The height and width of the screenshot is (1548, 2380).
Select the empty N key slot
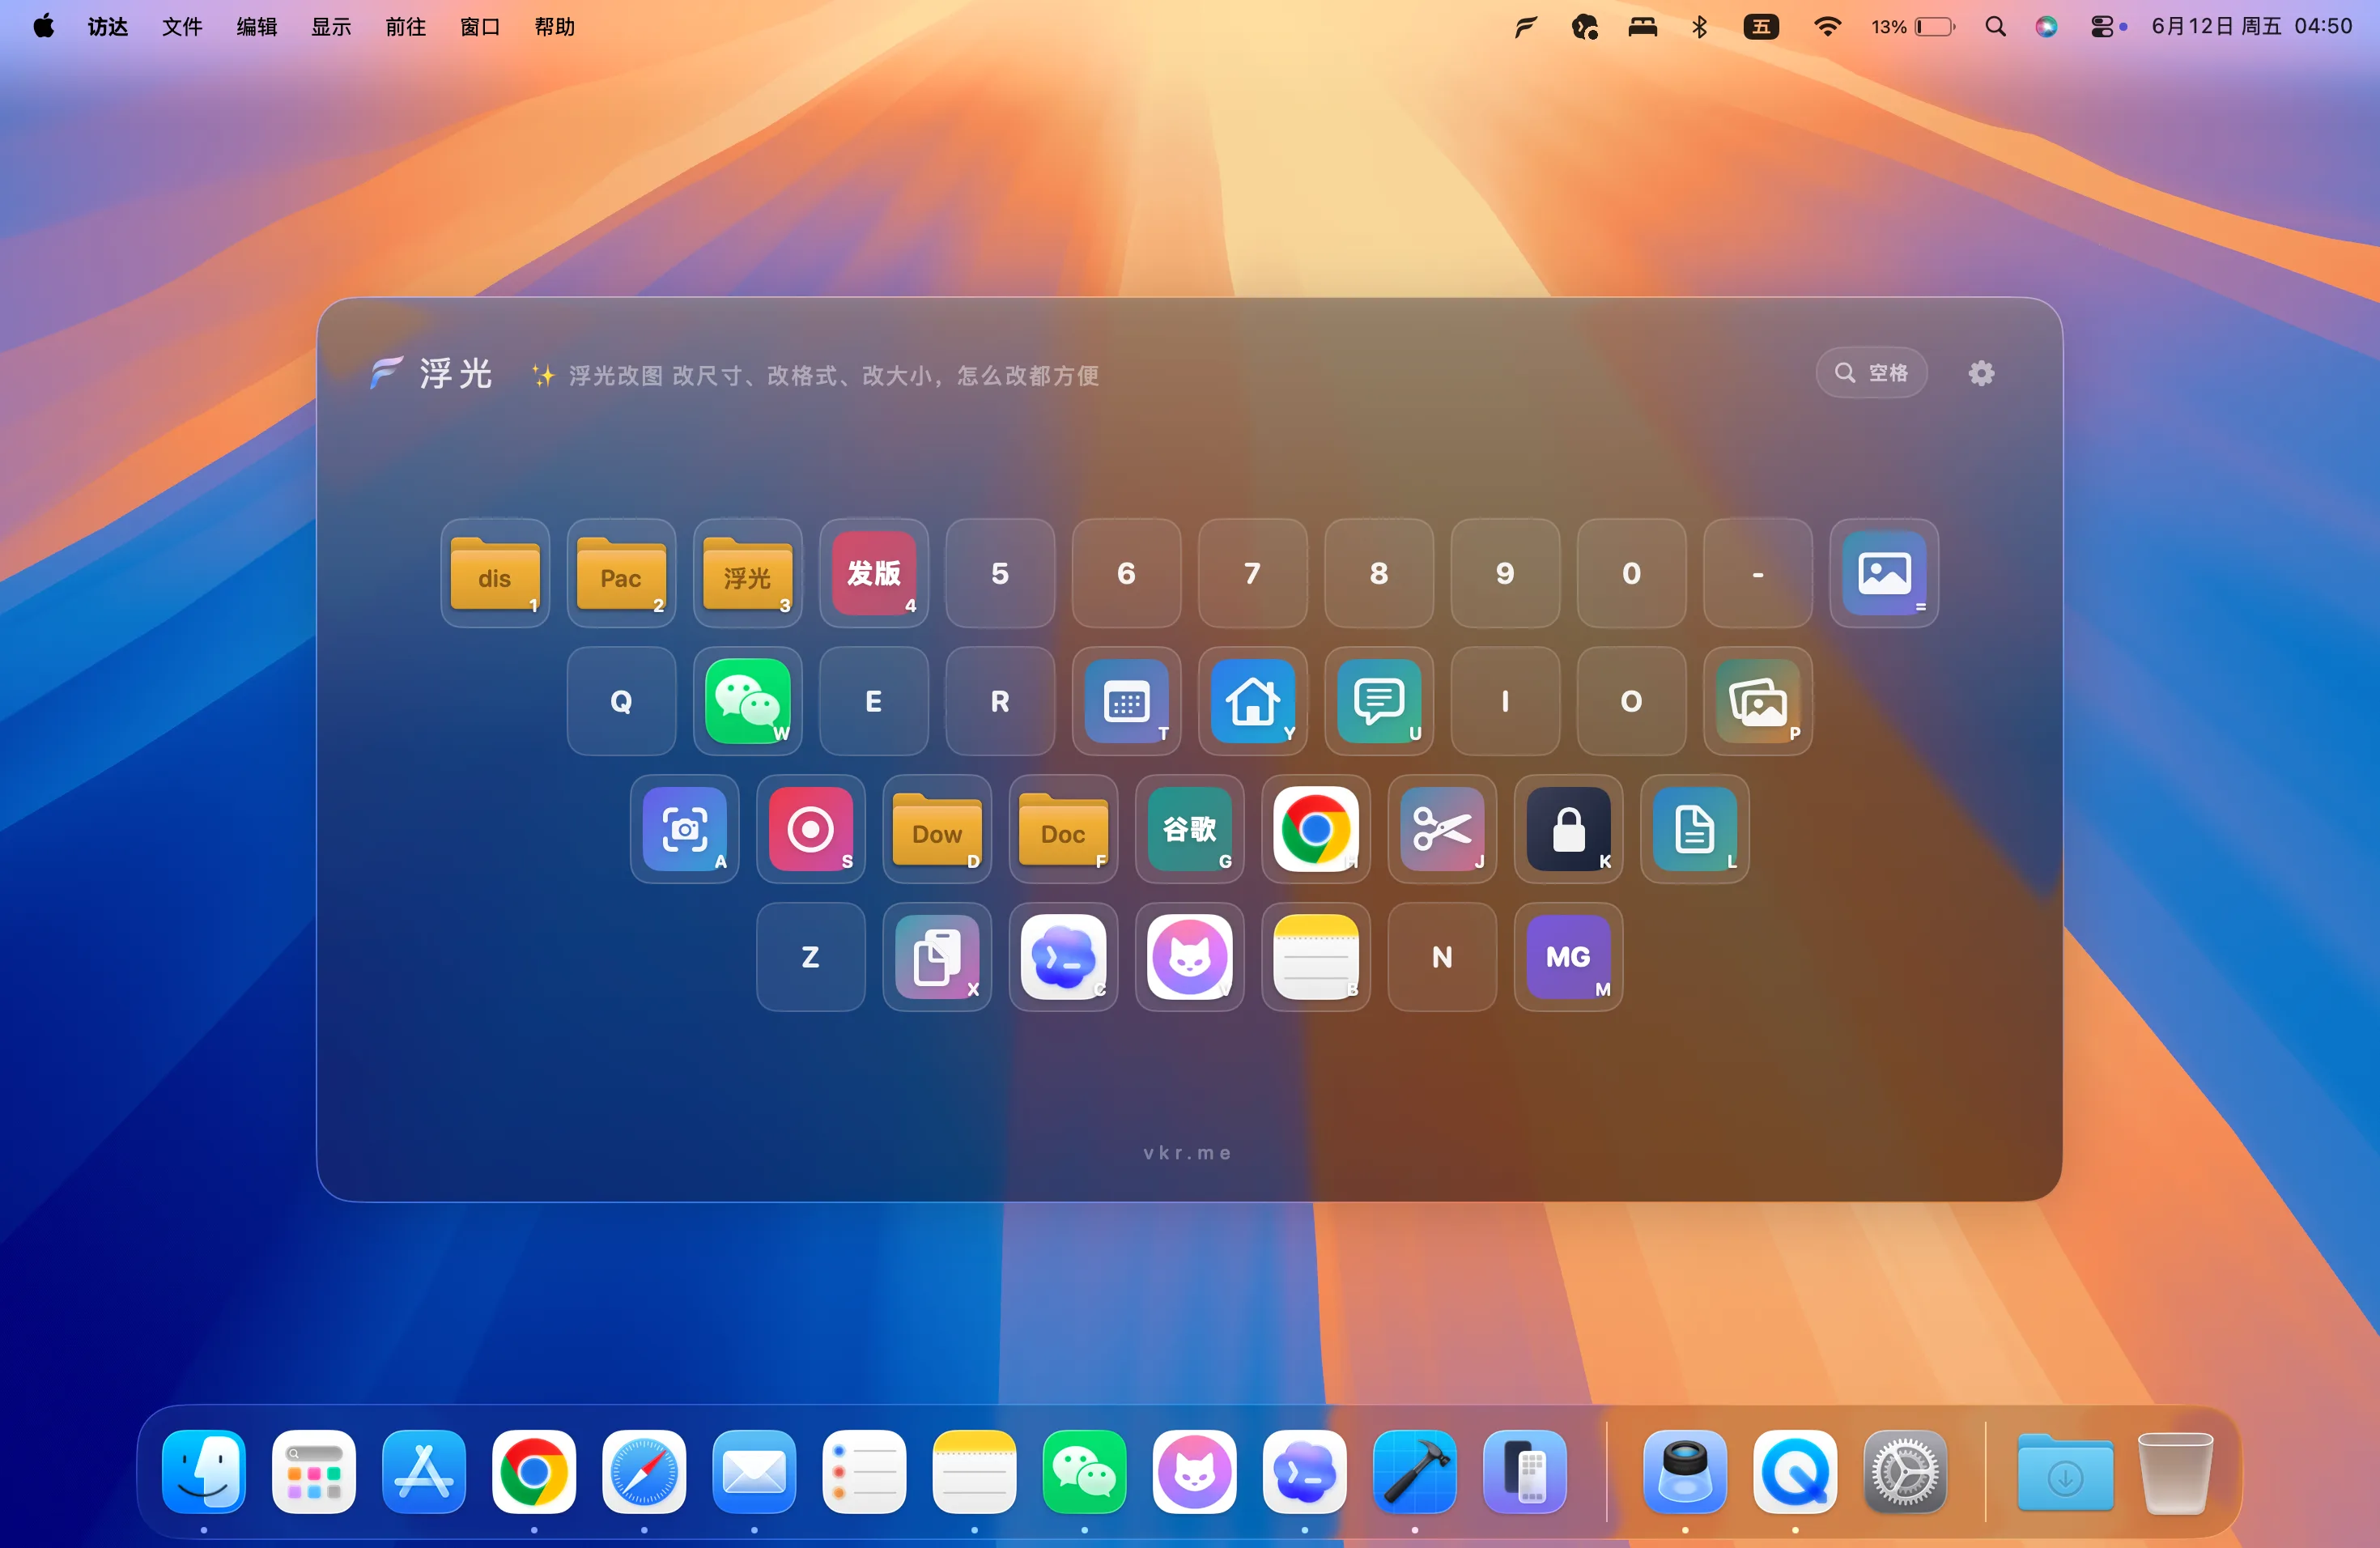click(x=1442, y=957)
